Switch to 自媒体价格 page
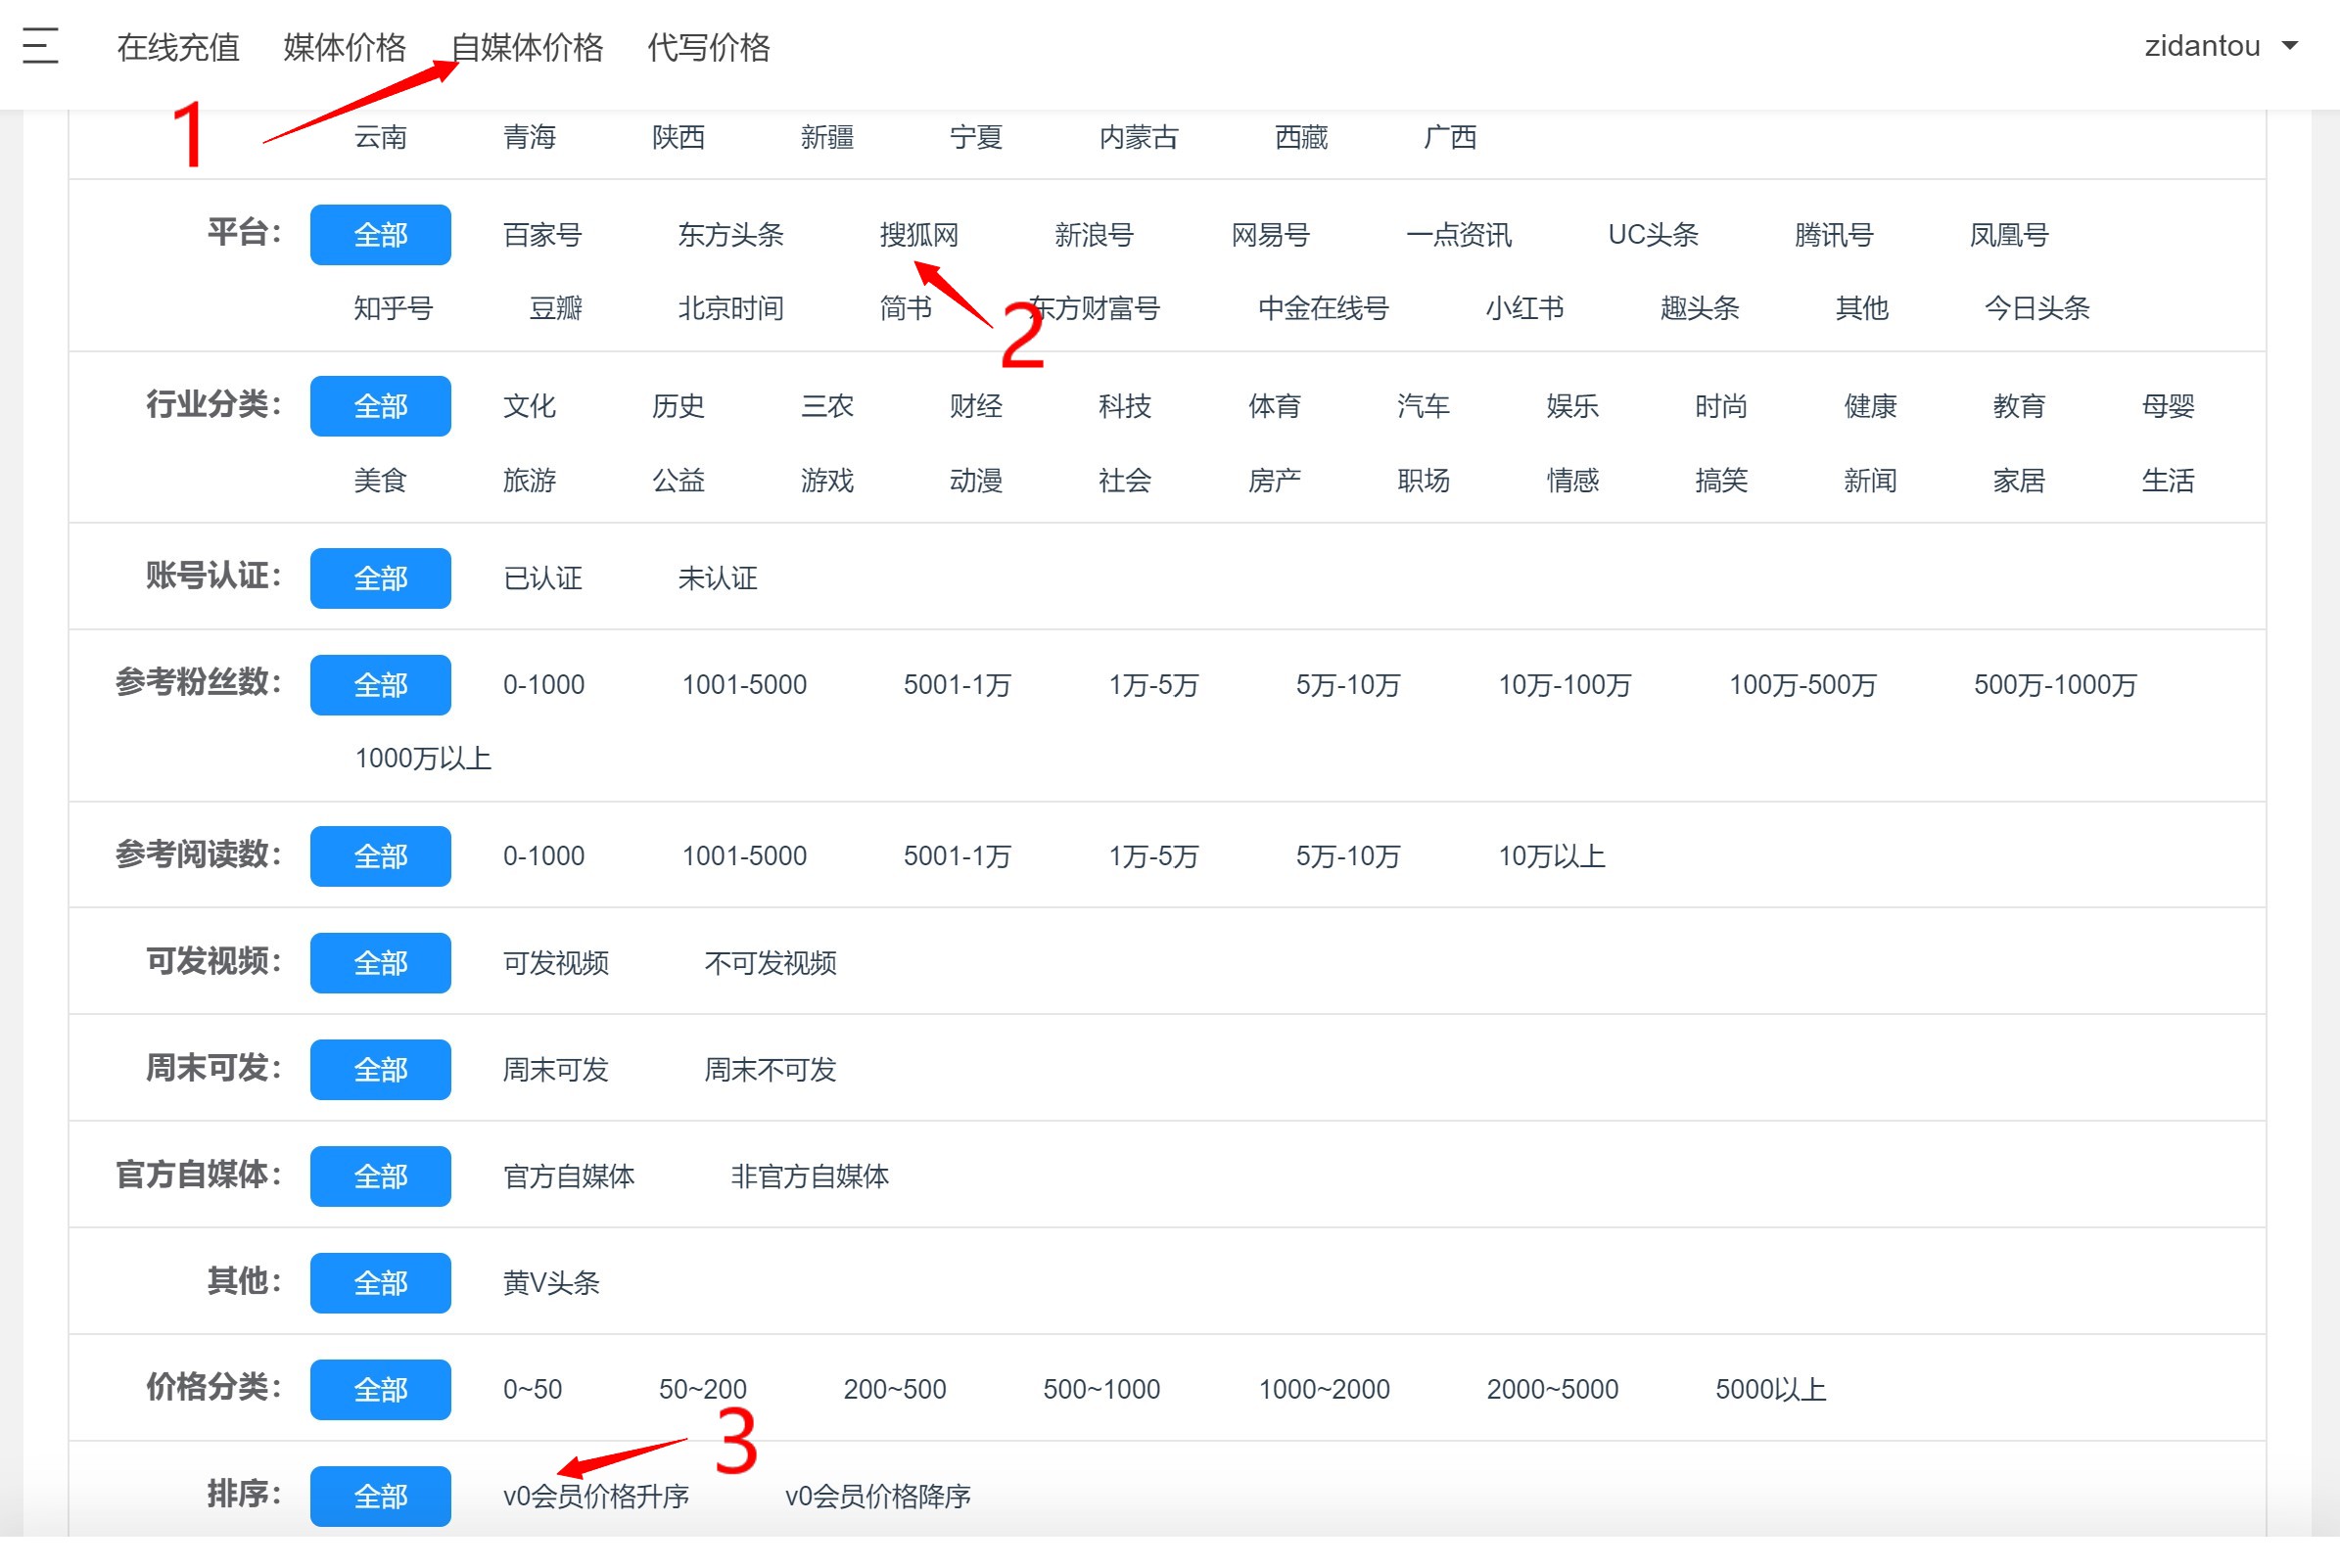 tap(527, 47)
